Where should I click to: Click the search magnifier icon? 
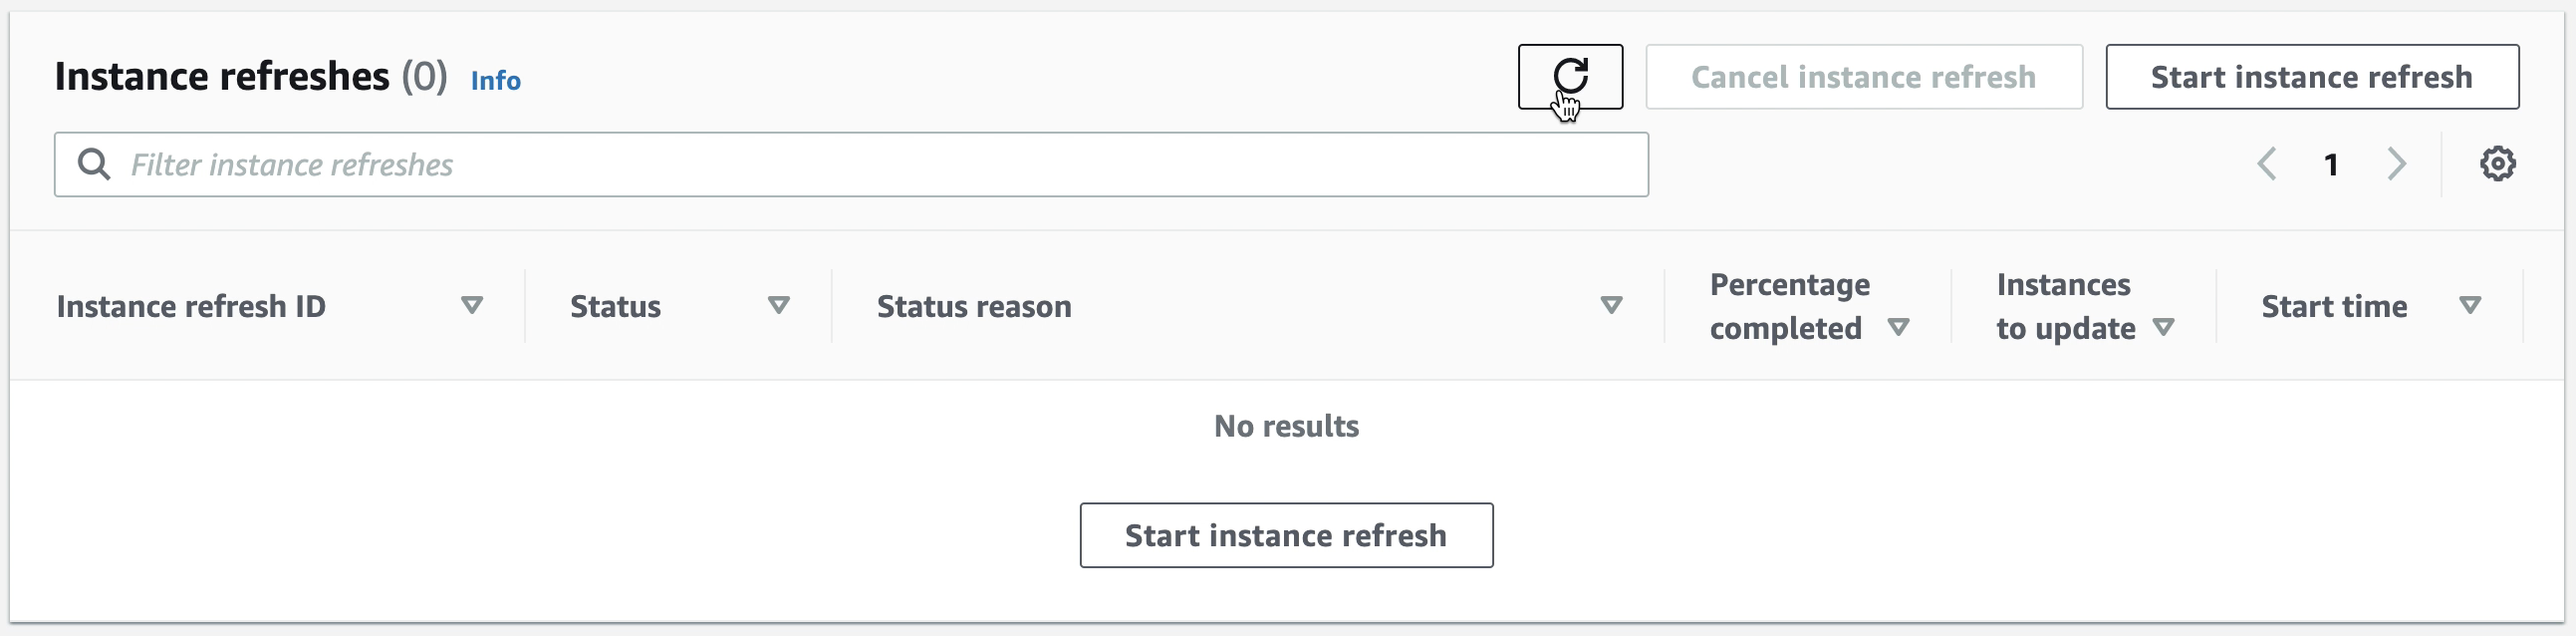click(x=94, y=165)
